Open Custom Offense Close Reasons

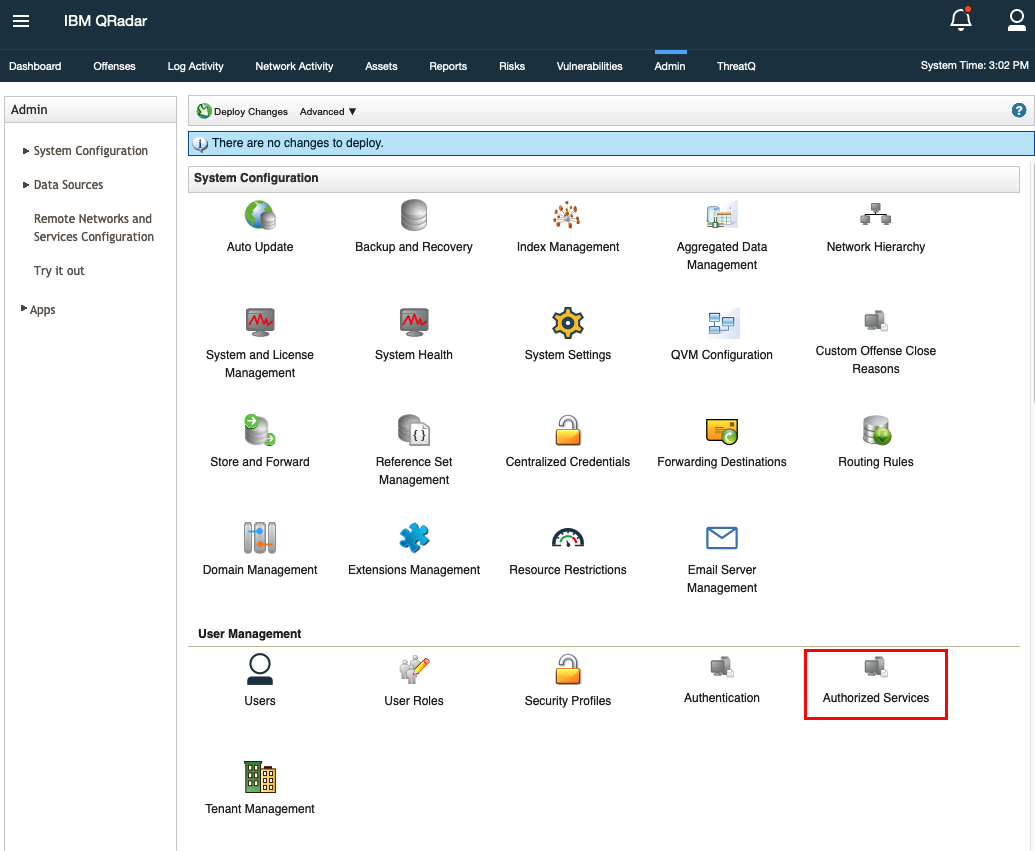[x=876, y=341]
